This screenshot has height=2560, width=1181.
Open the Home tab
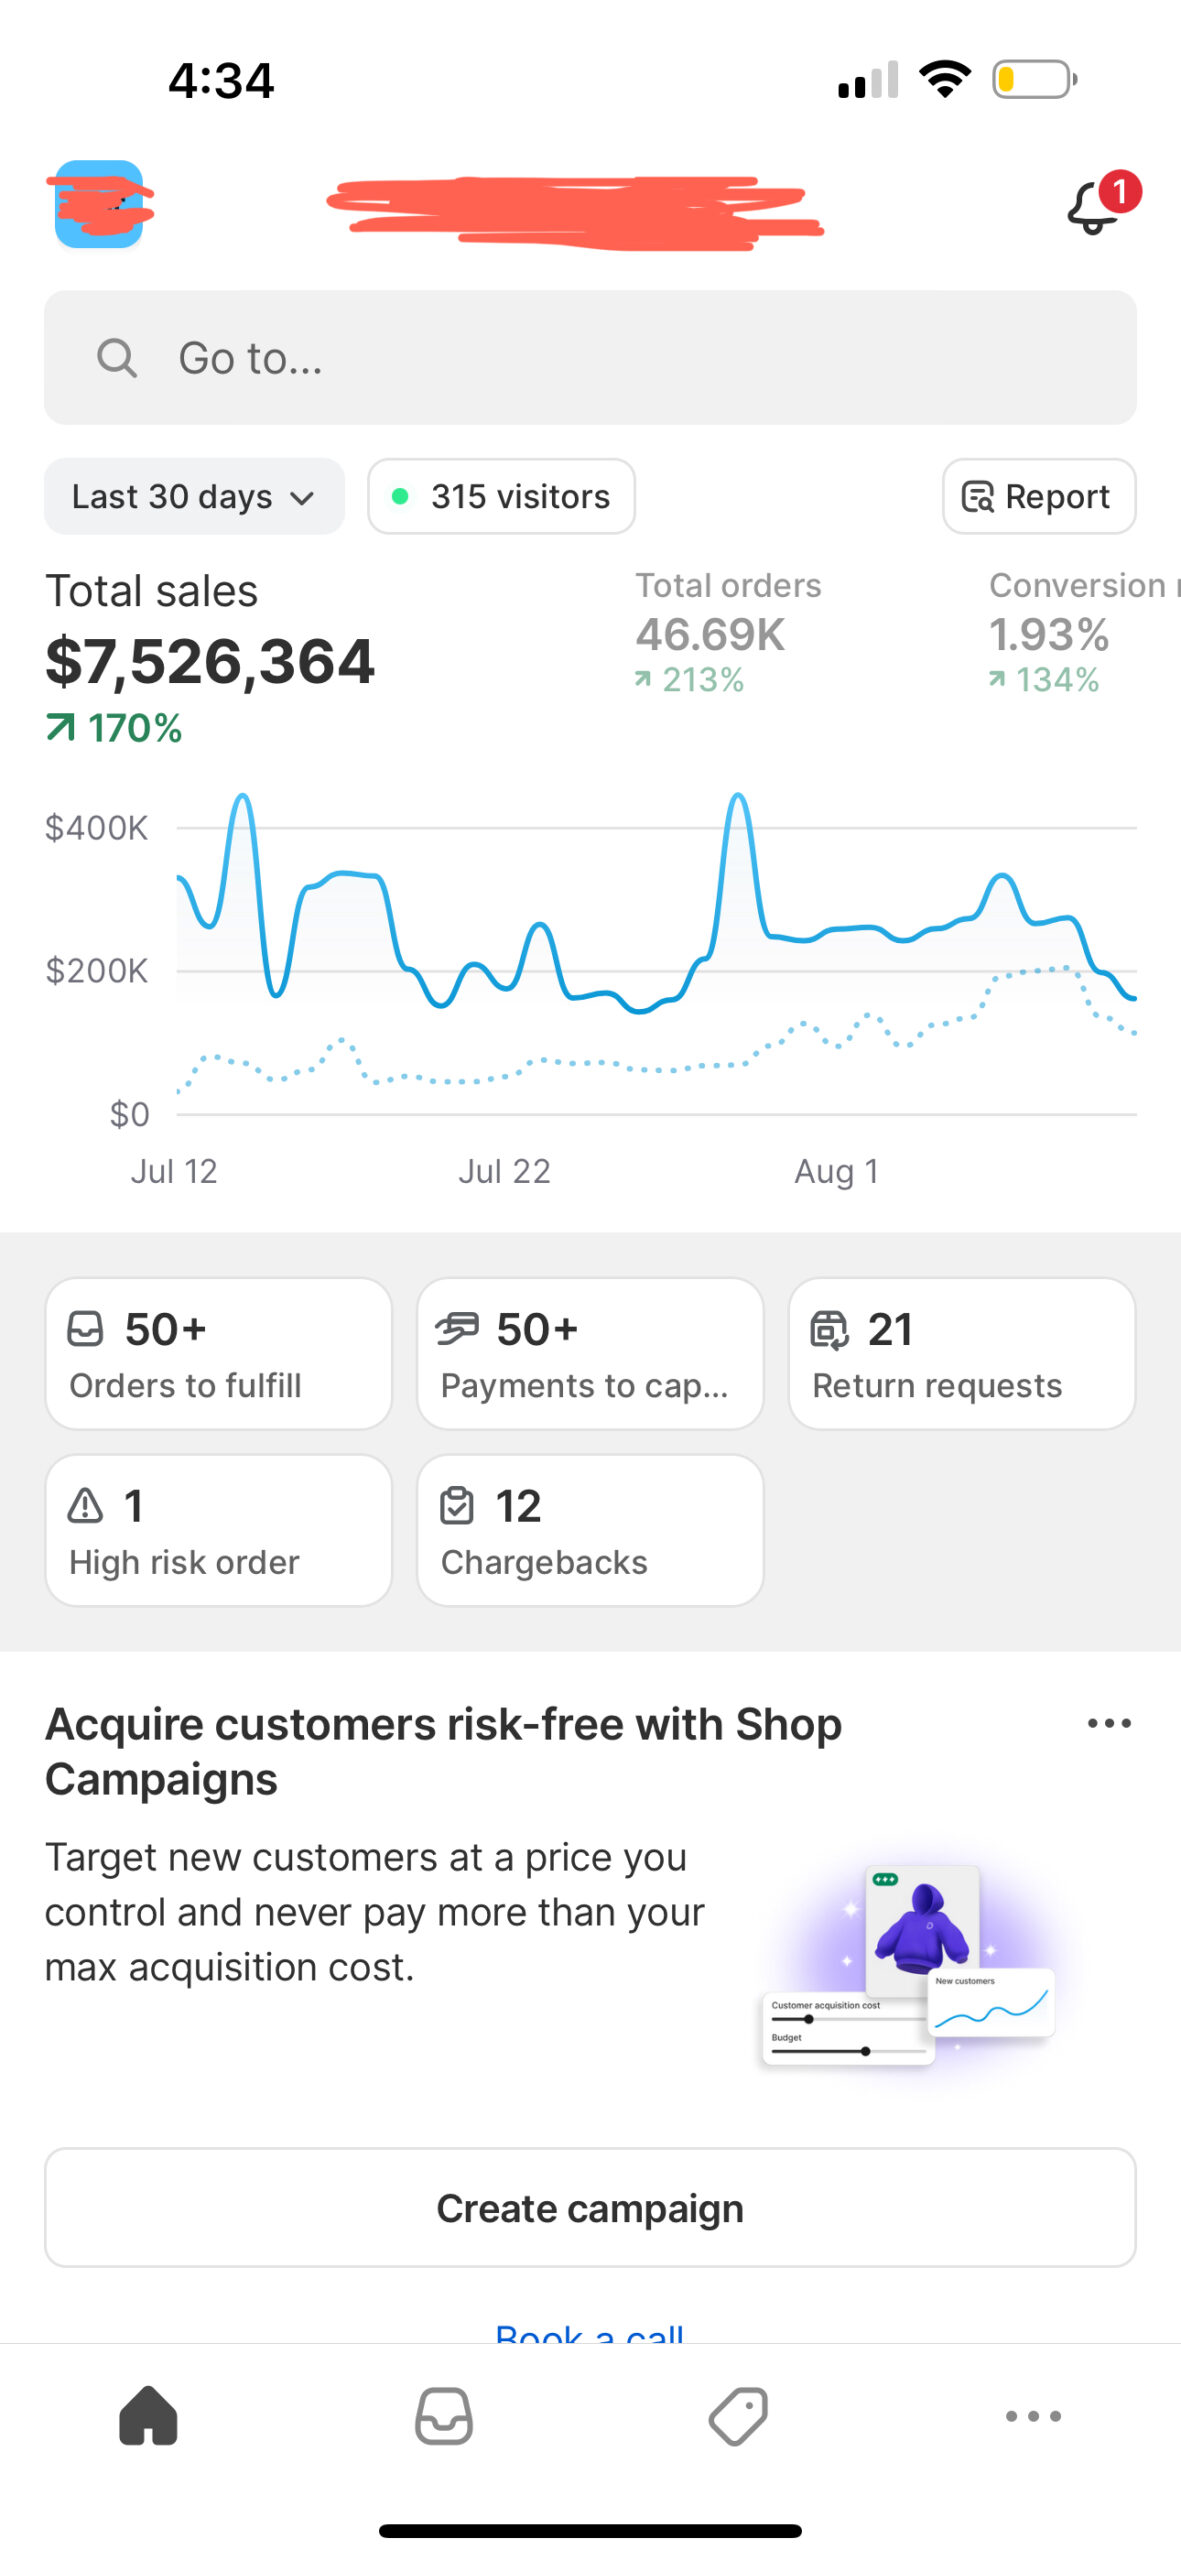coord(148,2415)
